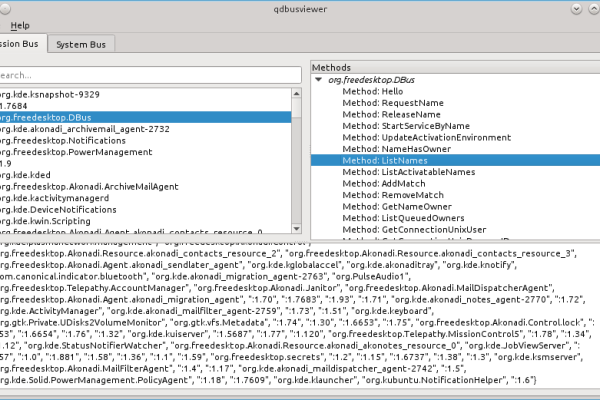The height and width of the screenshot is (400, 600).
Task: Click the org.freedesktop.DBus tree root label
Action: point(371,80)
